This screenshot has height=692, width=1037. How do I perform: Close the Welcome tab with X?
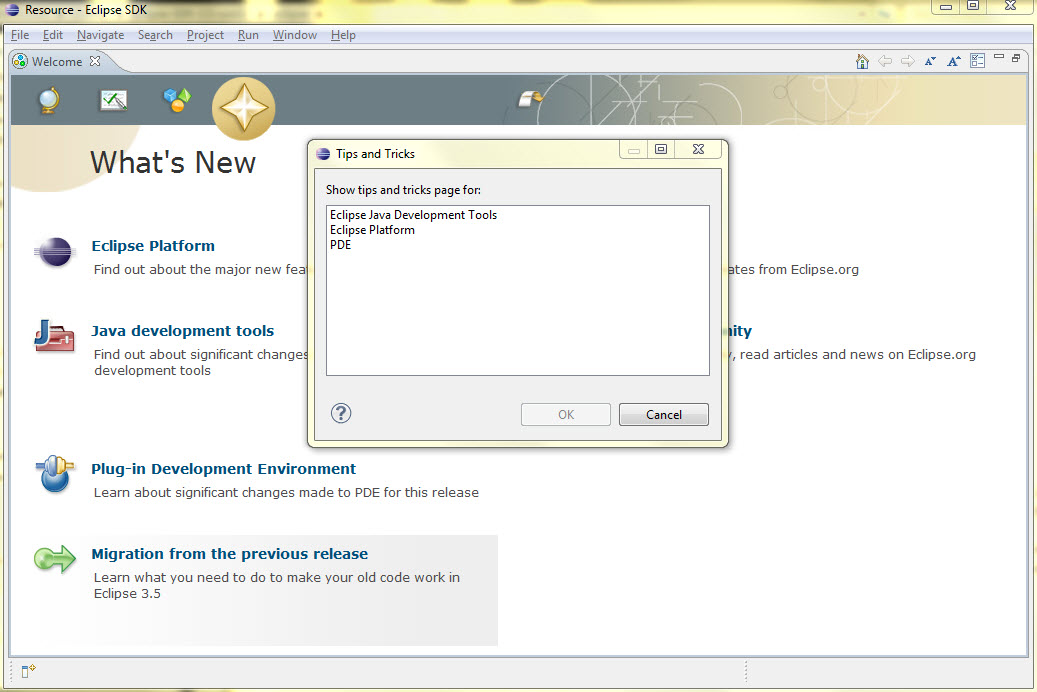coord(95,61)
